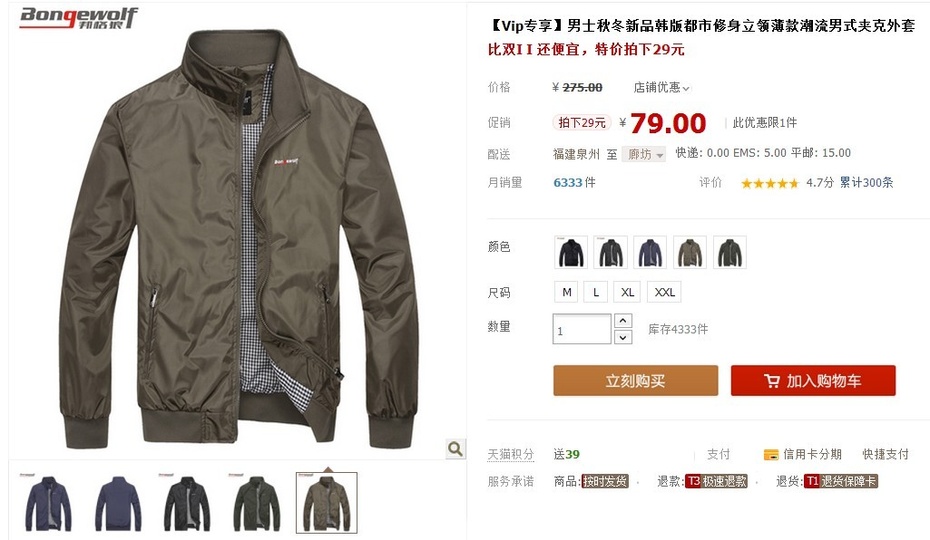Open the 累计300条 reviews link
The width and height of the screenshot is (930, 540).
[x=866, y=183]
